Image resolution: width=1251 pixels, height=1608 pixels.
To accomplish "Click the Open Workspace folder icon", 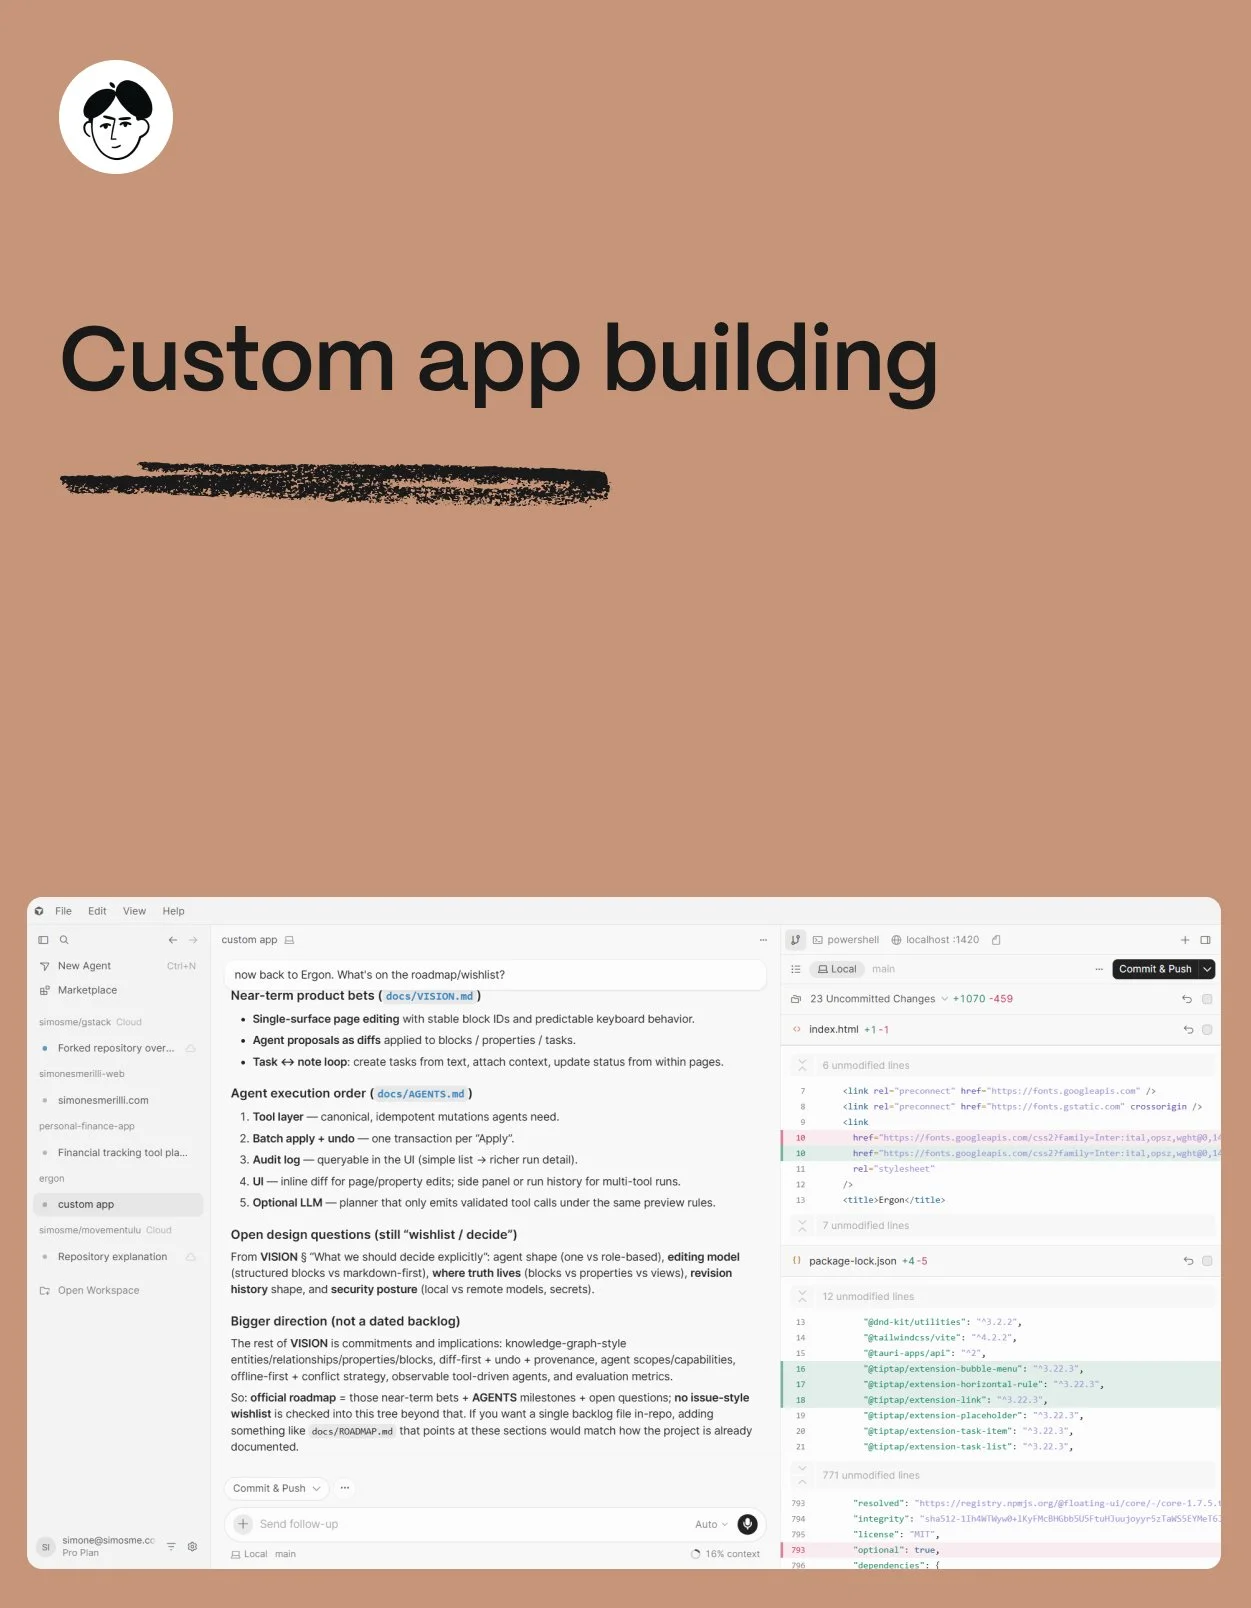I will click(x=44, y=1291).
